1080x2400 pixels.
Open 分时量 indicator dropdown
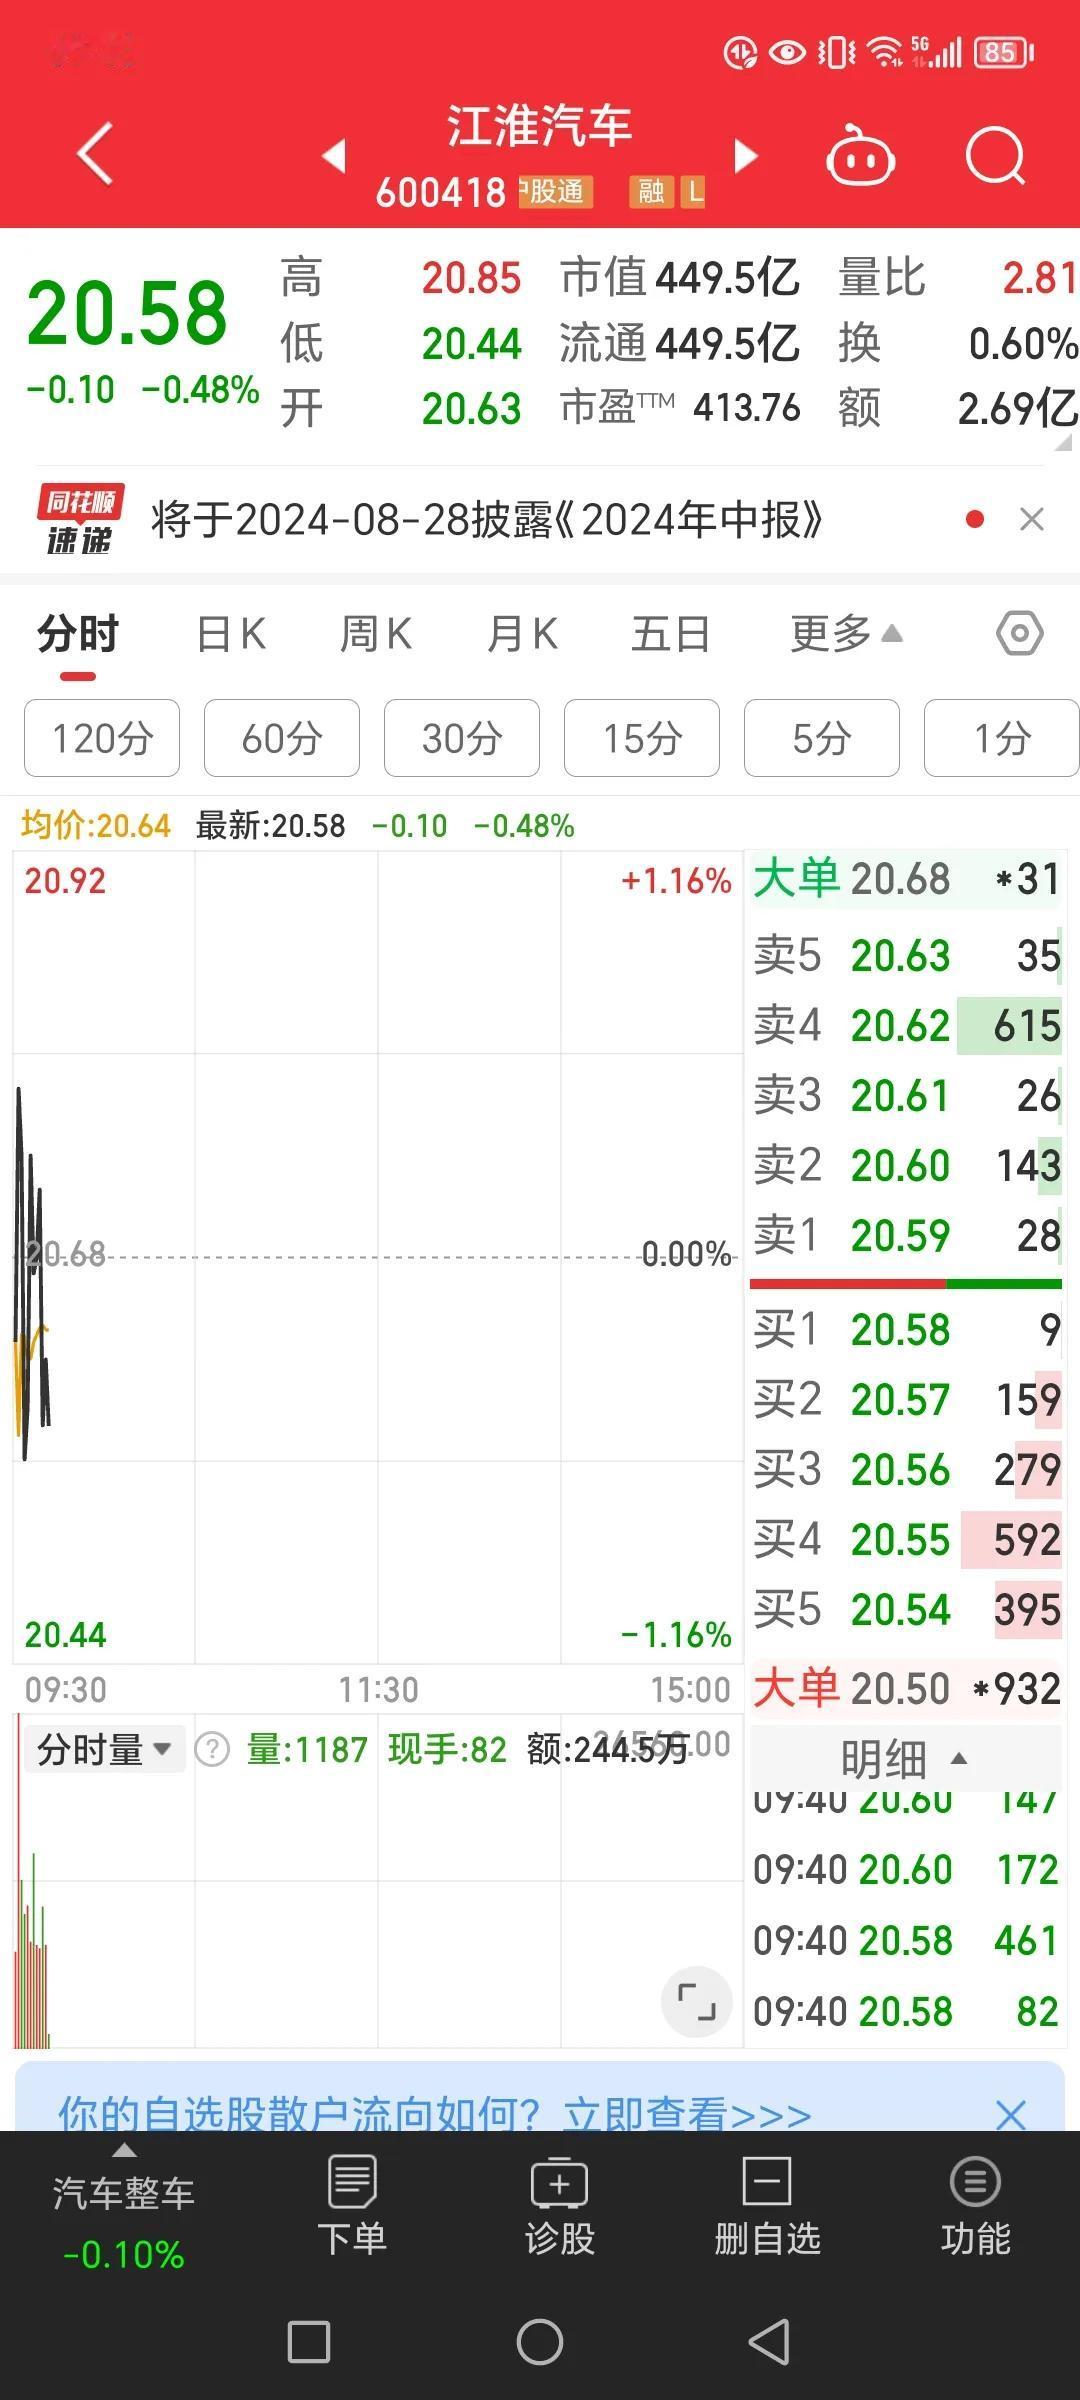tap(104, 1749)
